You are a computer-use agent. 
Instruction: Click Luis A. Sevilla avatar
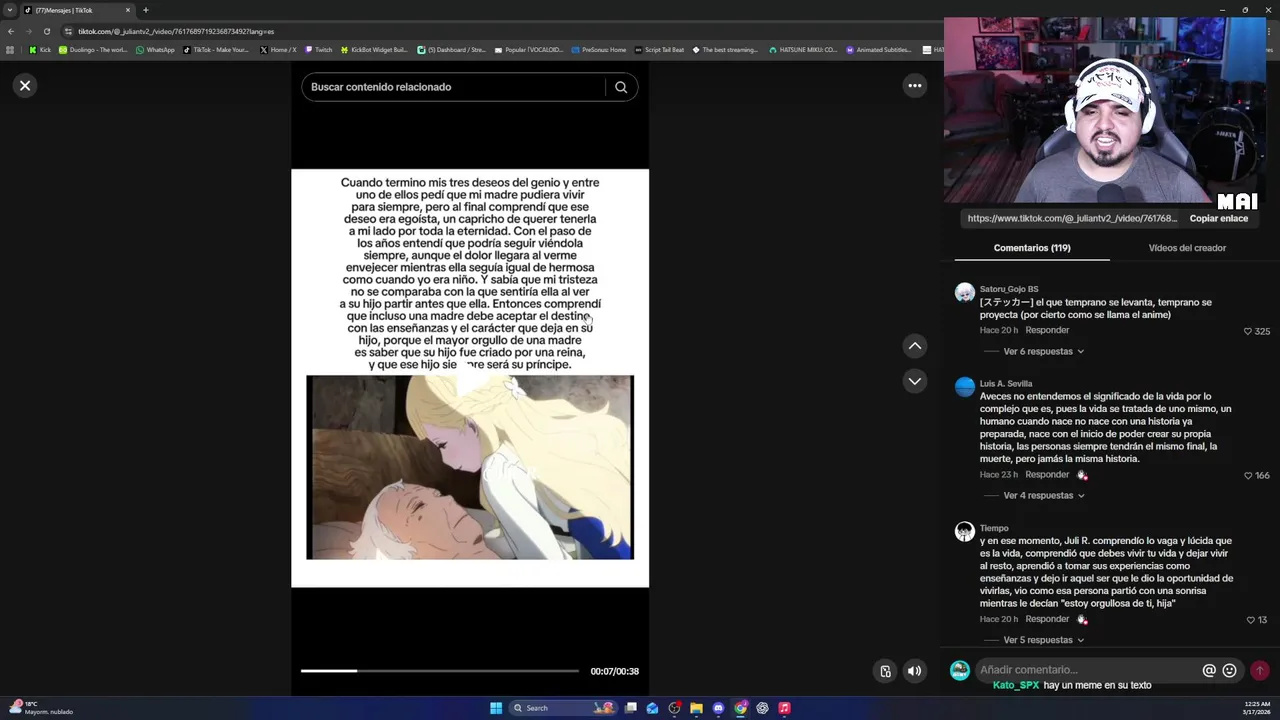pos(965,387)
